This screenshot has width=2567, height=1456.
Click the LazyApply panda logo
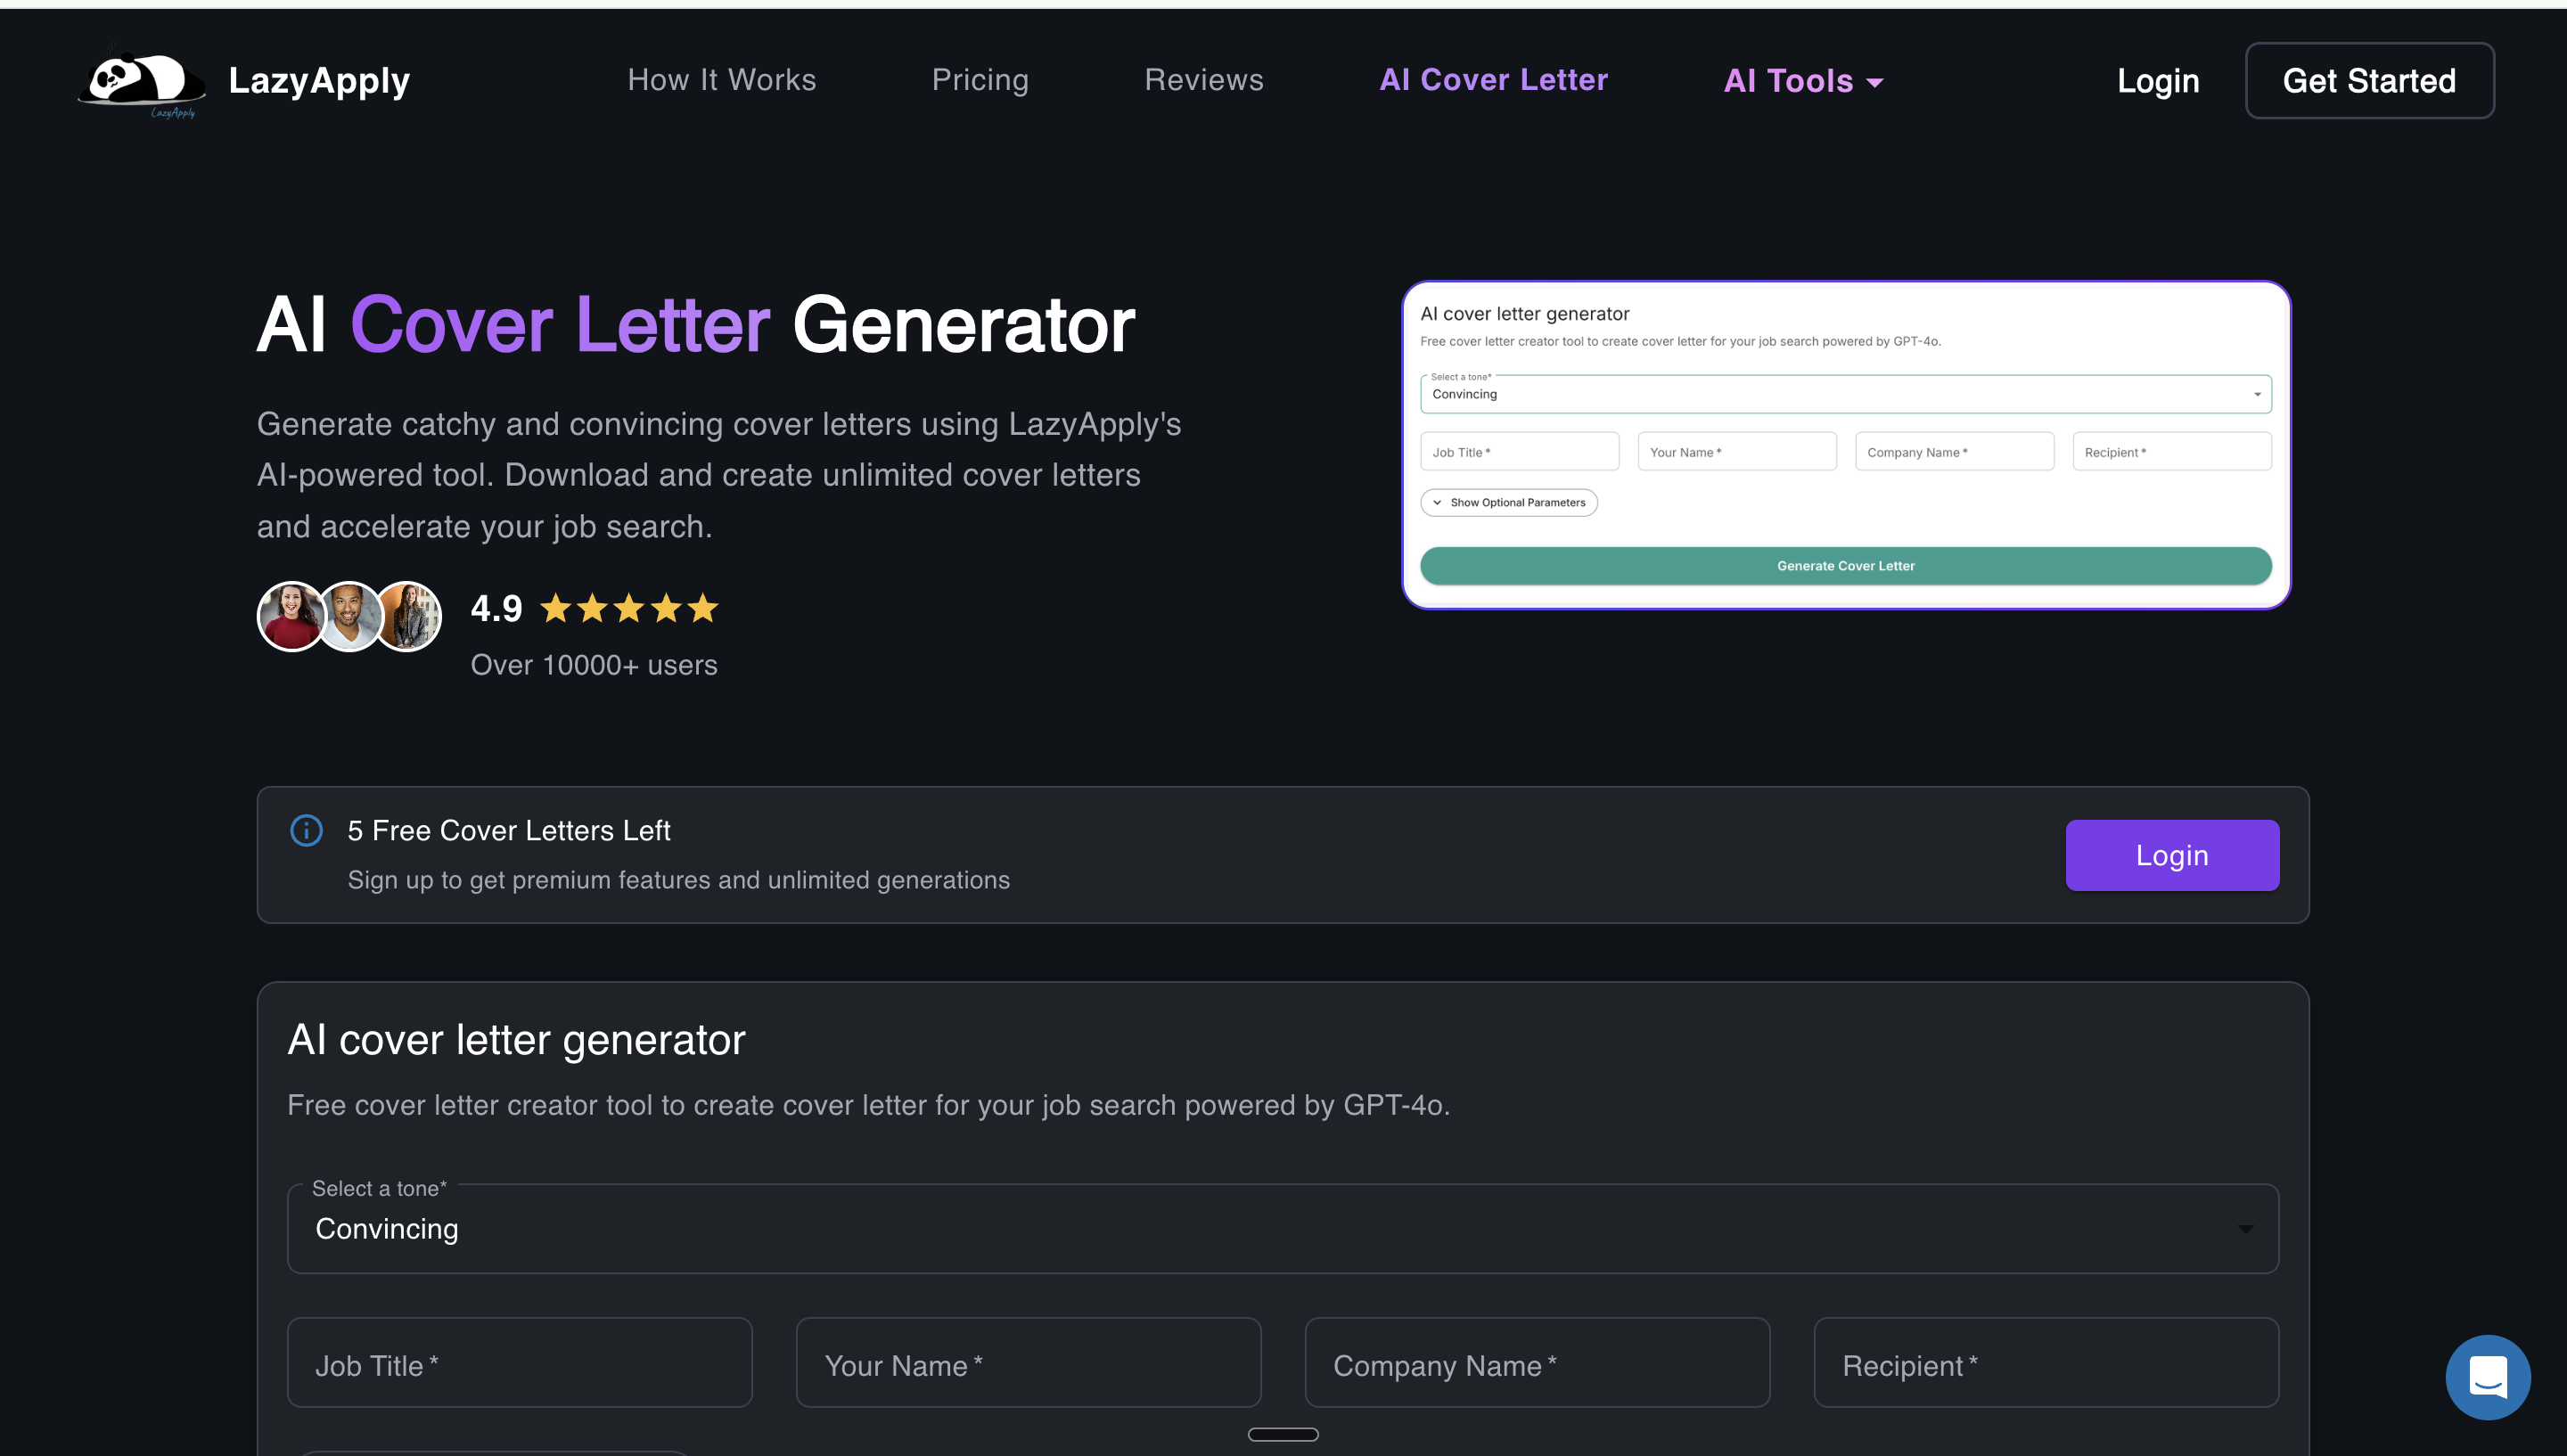[x=141, y=80]
